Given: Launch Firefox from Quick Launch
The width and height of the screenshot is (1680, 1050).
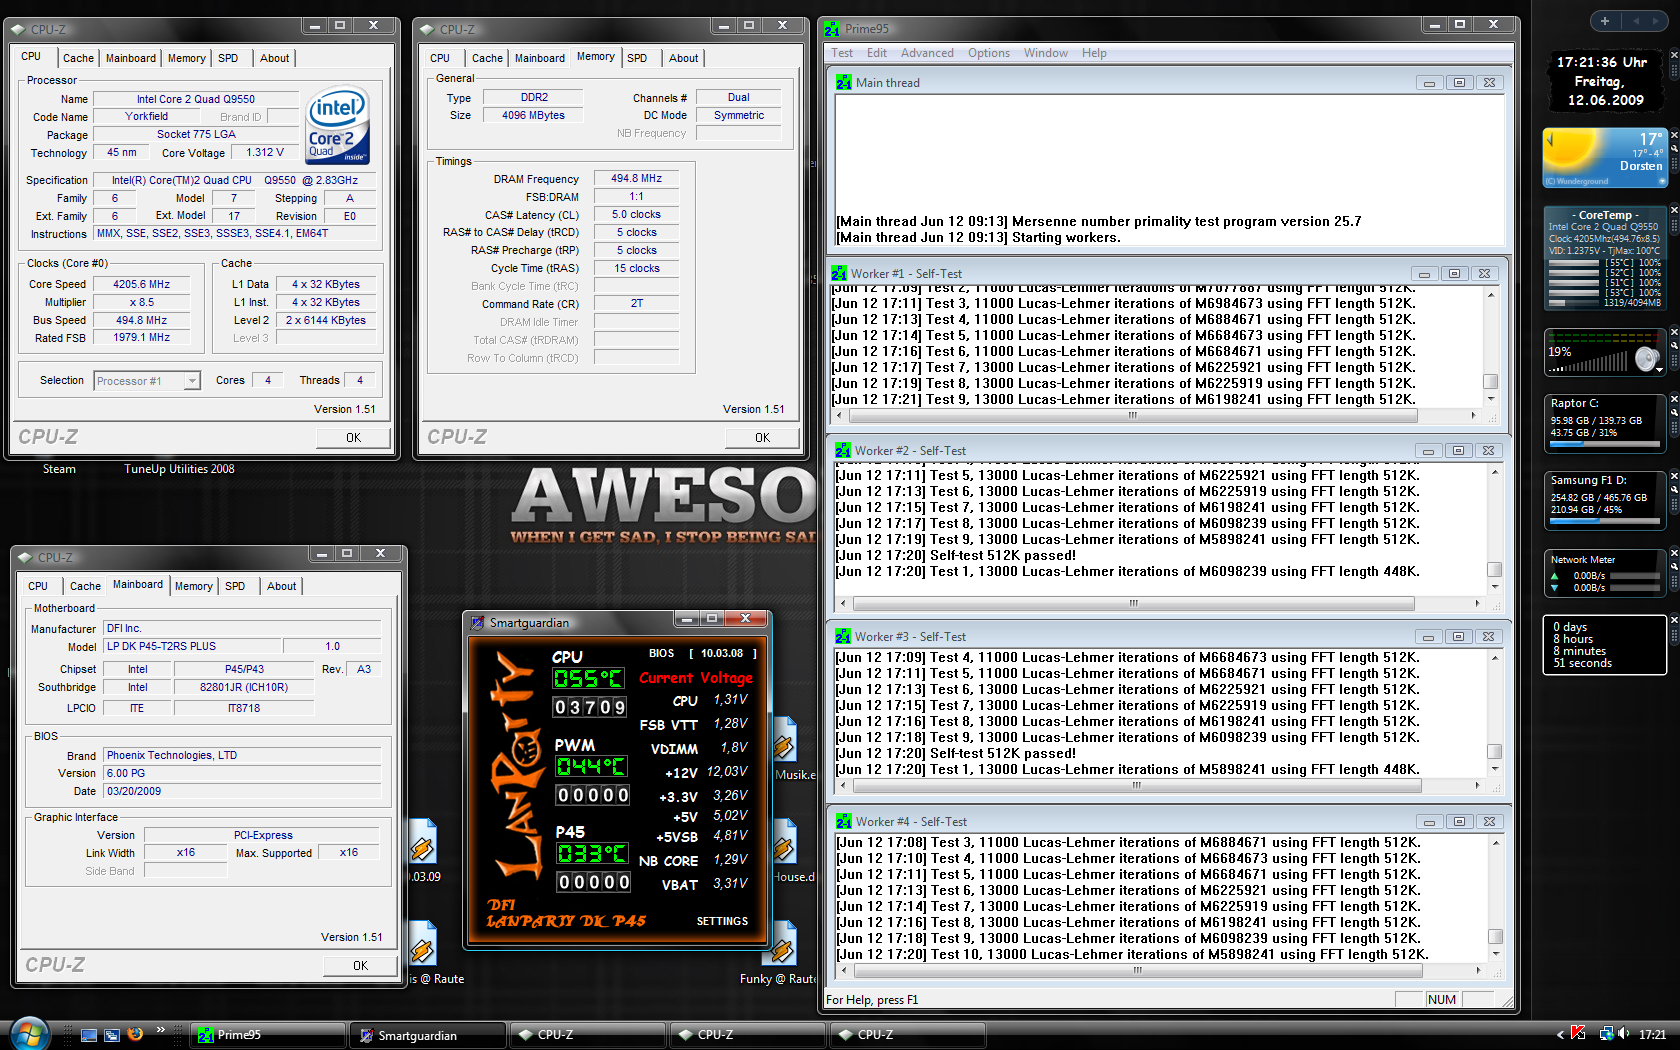Looking at the screenshot, I should tap(135, 1034).
